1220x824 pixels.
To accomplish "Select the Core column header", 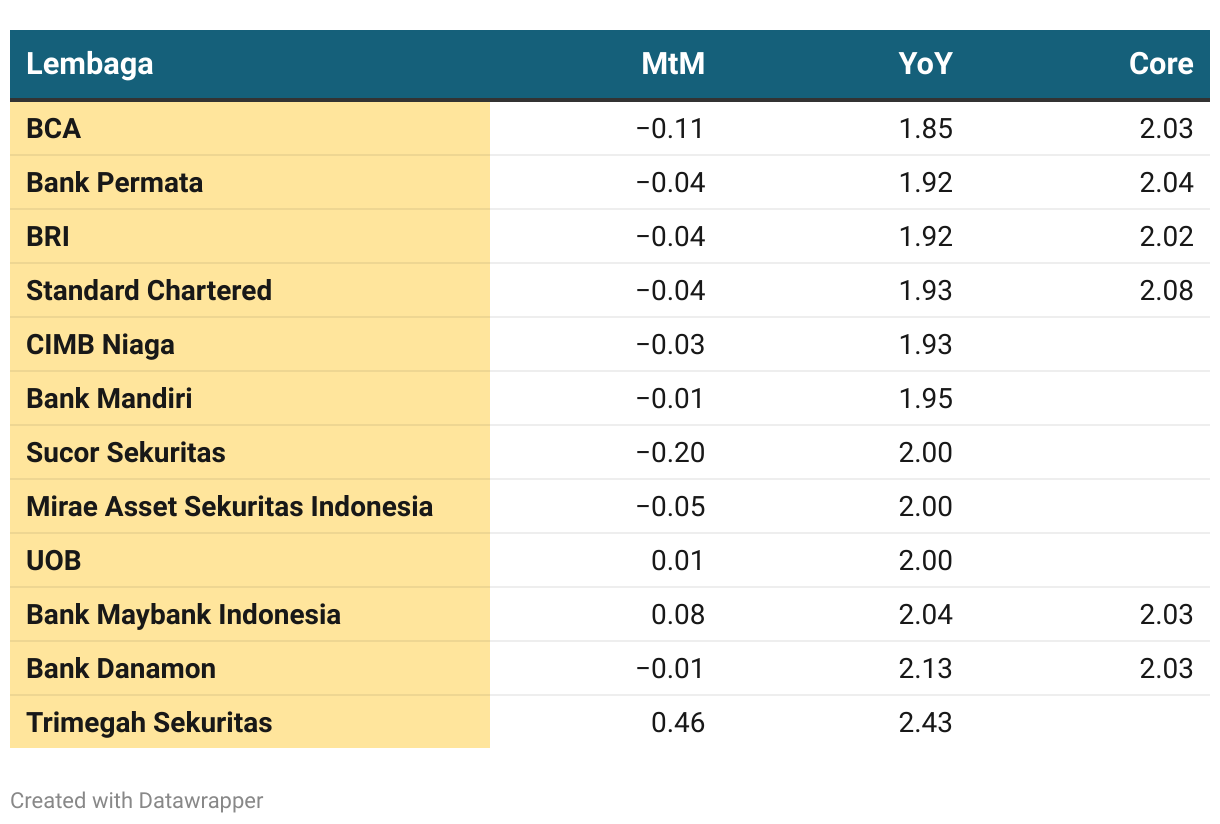I will [x=1161, y=64].
